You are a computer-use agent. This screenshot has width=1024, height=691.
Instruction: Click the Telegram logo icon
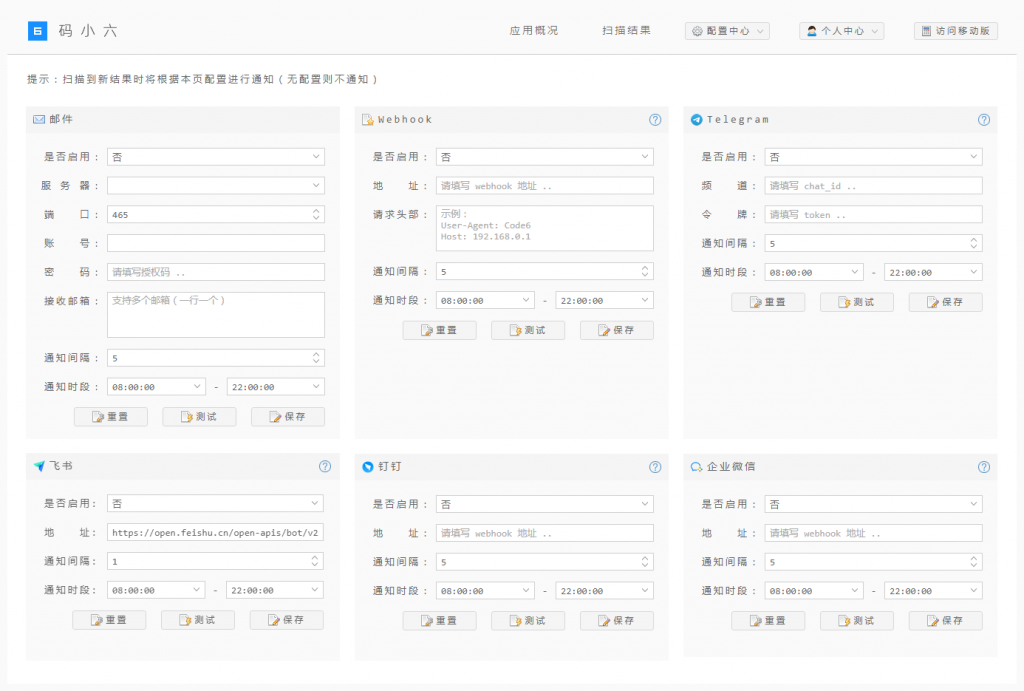(696, 120)
